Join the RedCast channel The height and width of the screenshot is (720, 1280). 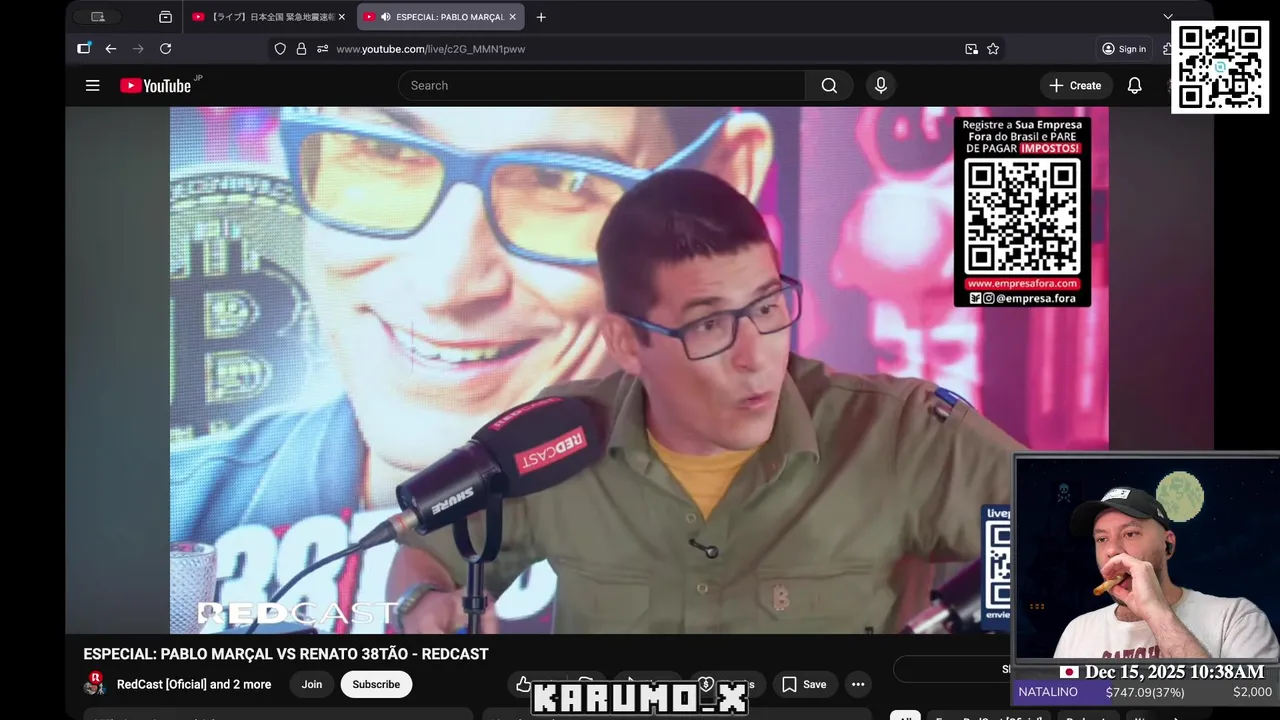[312, 684]
